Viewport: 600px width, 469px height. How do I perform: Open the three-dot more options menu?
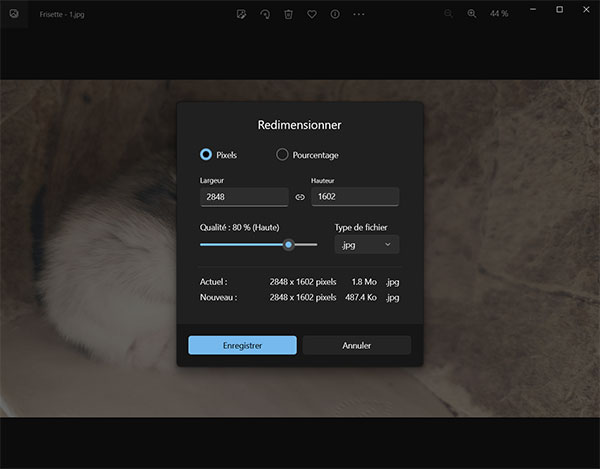[359, 14]
